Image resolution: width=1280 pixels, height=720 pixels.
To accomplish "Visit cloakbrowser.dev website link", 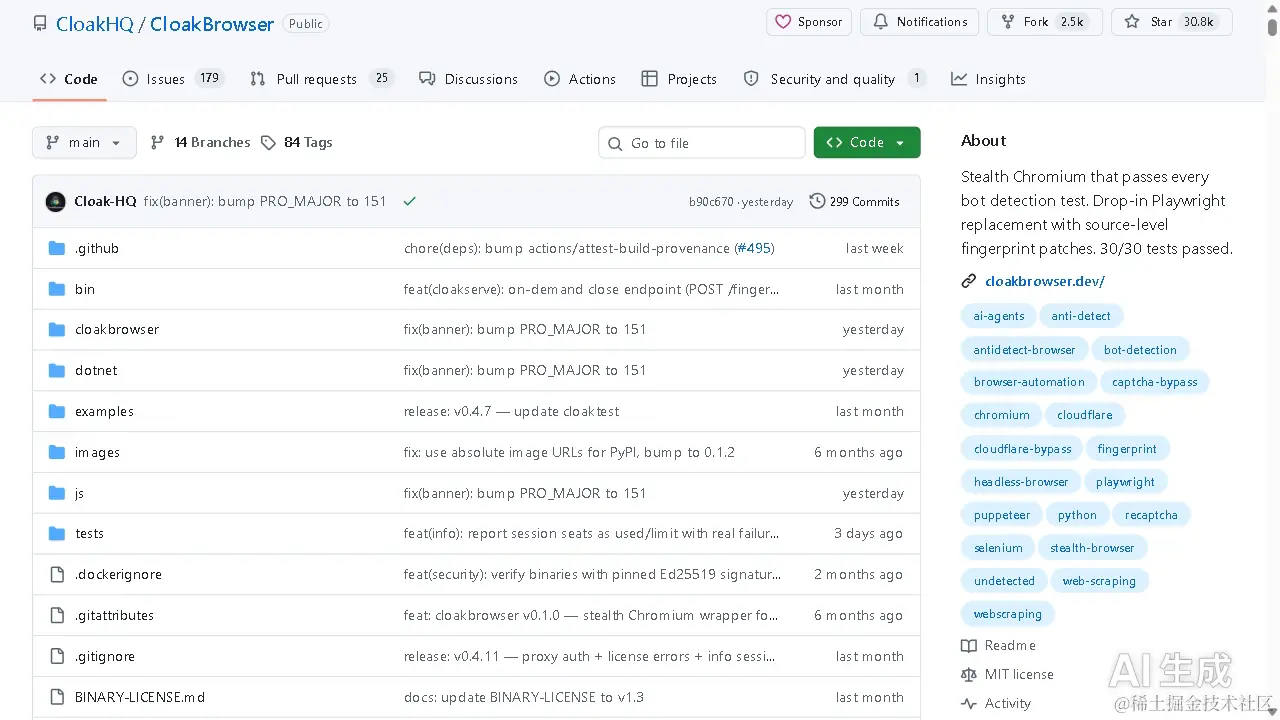I will [1045, 281].
